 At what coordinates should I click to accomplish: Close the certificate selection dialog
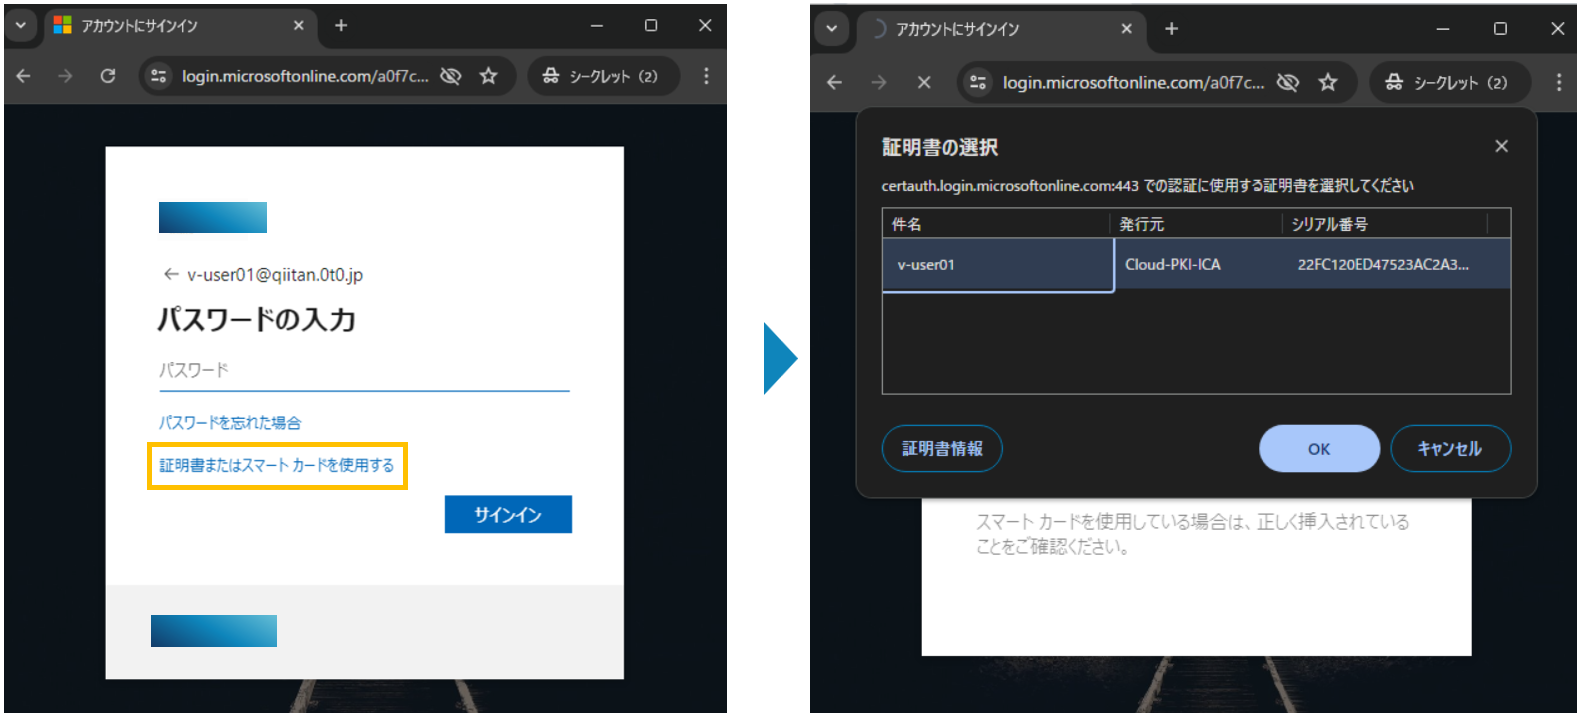click(1501, 146)
